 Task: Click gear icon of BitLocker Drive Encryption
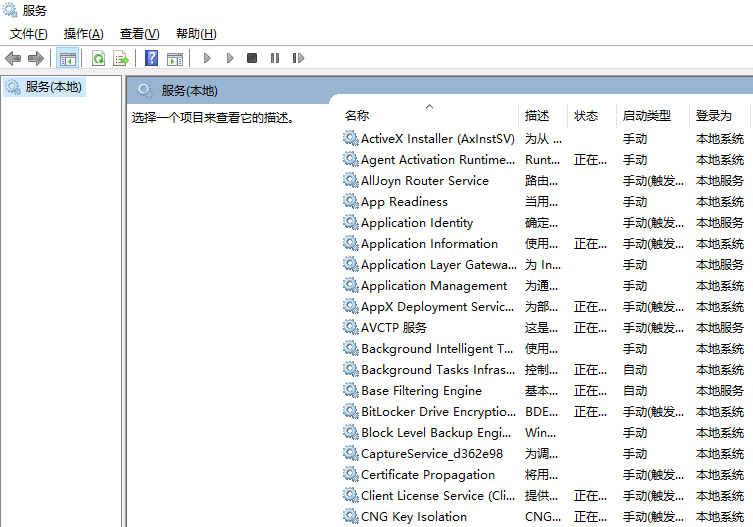click(351, 412)
